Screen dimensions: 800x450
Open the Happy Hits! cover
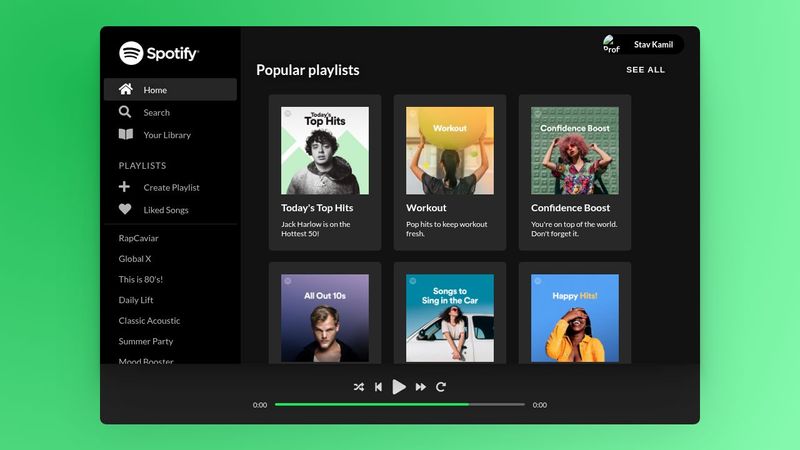(x=575, y=318)
